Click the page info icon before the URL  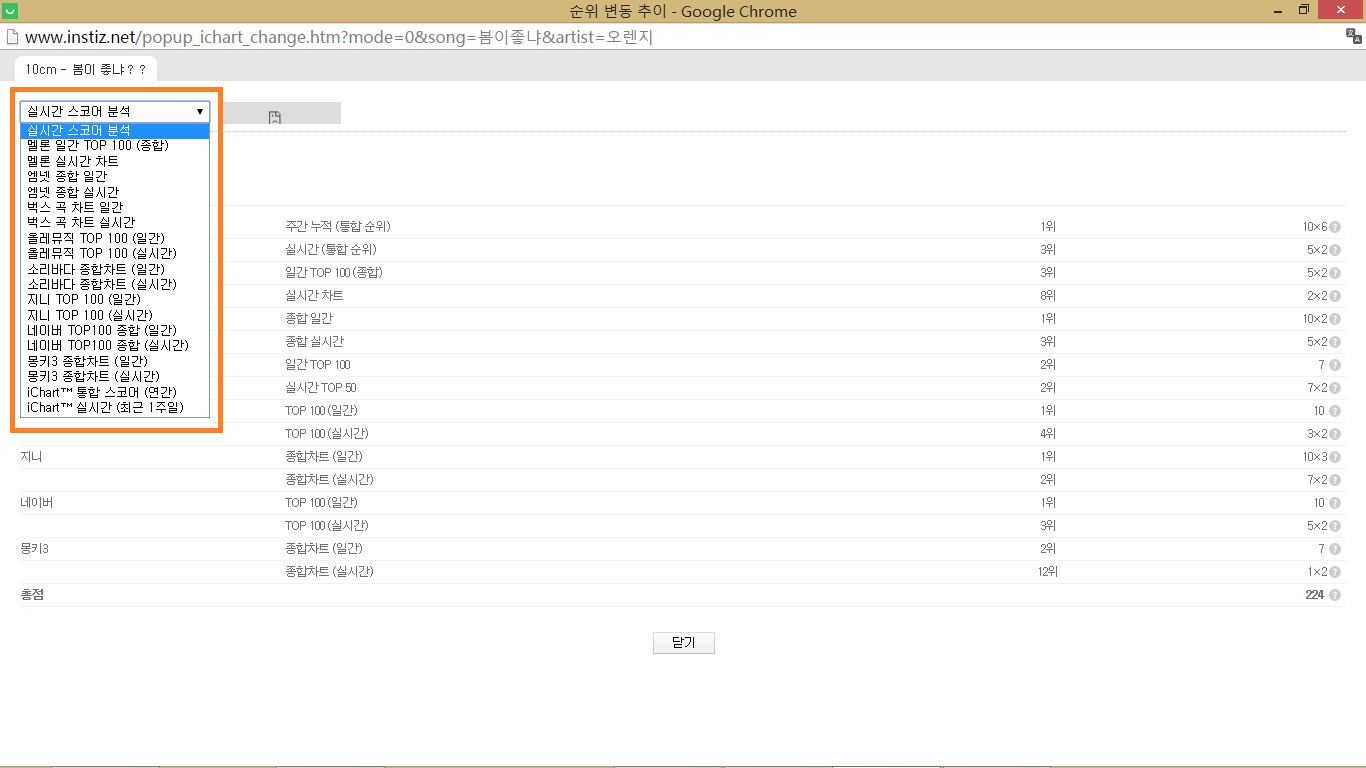tap(11, 37)
